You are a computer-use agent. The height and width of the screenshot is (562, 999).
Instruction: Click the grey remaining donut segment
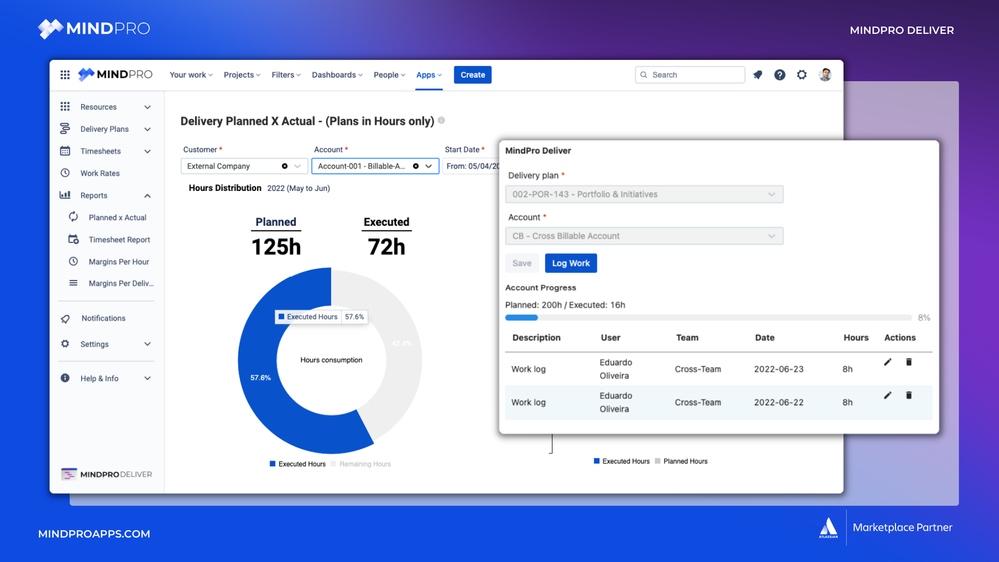point(401,344)
